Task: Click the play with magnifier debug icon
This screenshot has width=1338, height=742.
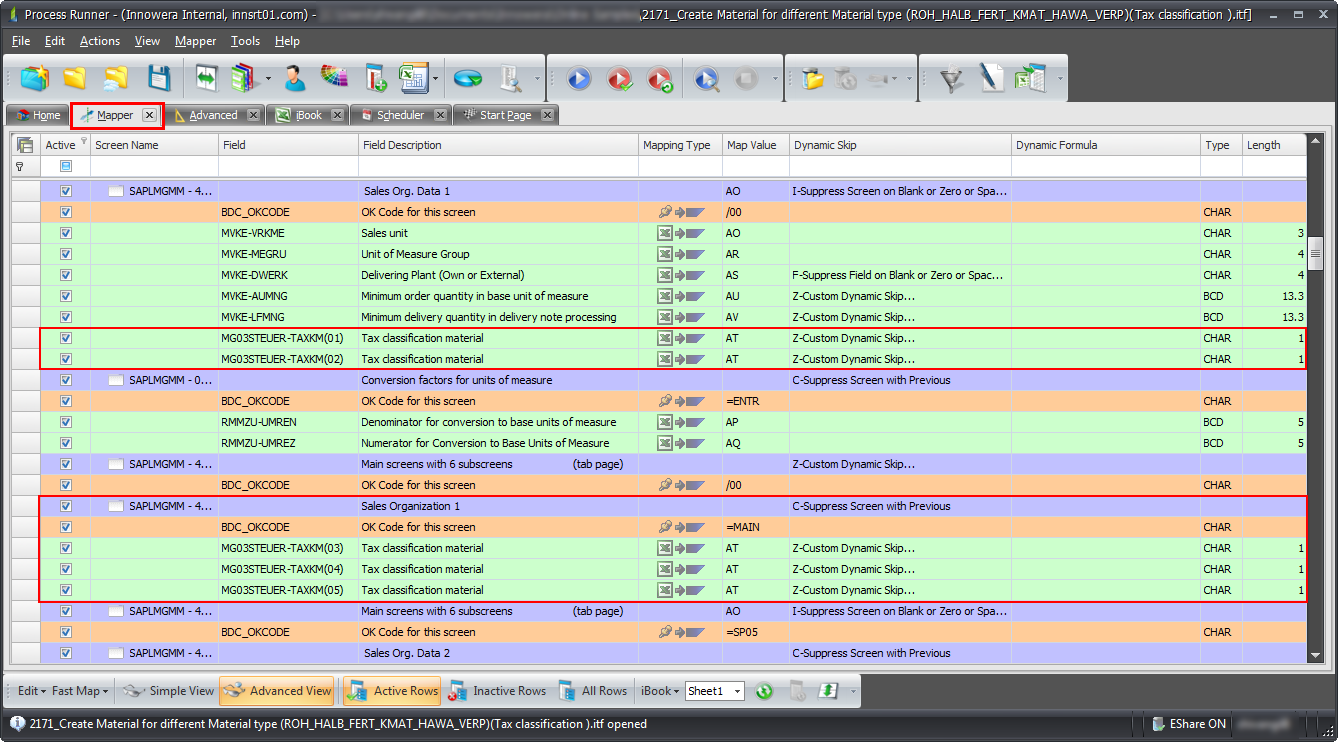Action: pyautogui.click(x=707, y=79)
